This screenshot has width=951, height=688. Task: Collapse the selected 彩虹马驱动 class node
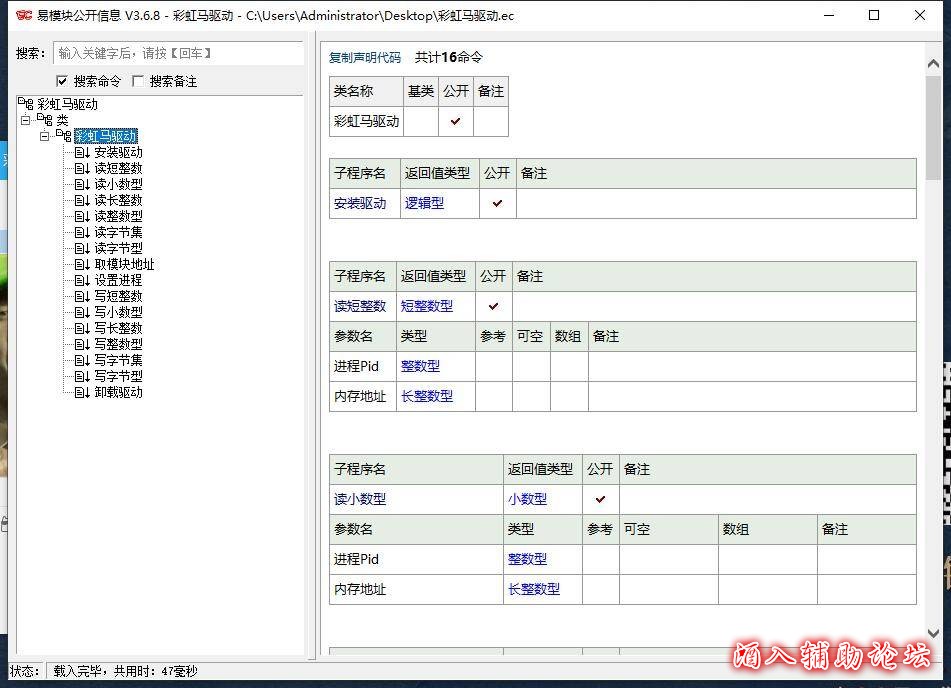click(45, 136)
